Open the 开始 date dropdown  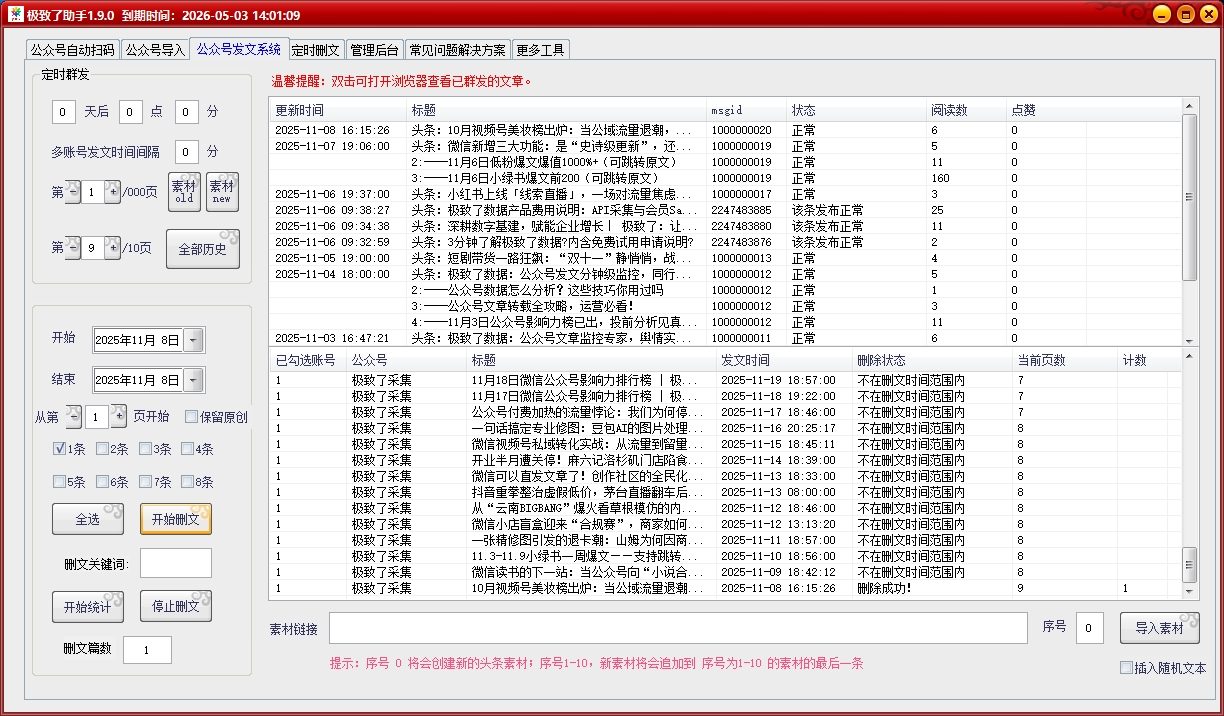tap(194, 340)
